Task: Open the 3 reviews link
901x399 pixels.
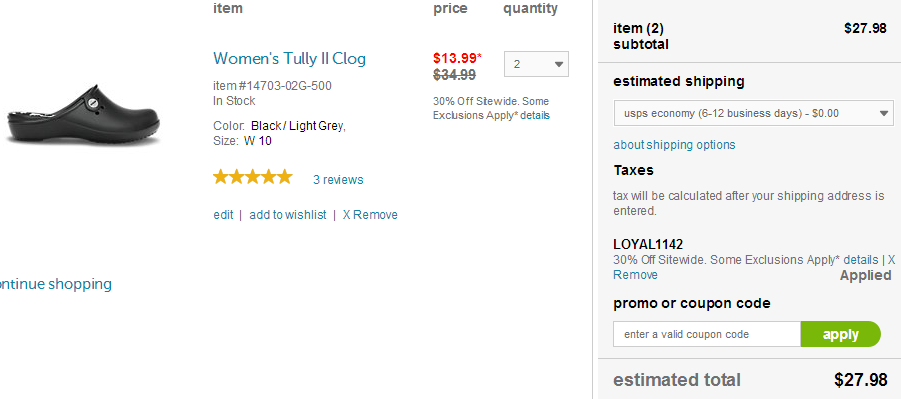Action: click(338, 180)
